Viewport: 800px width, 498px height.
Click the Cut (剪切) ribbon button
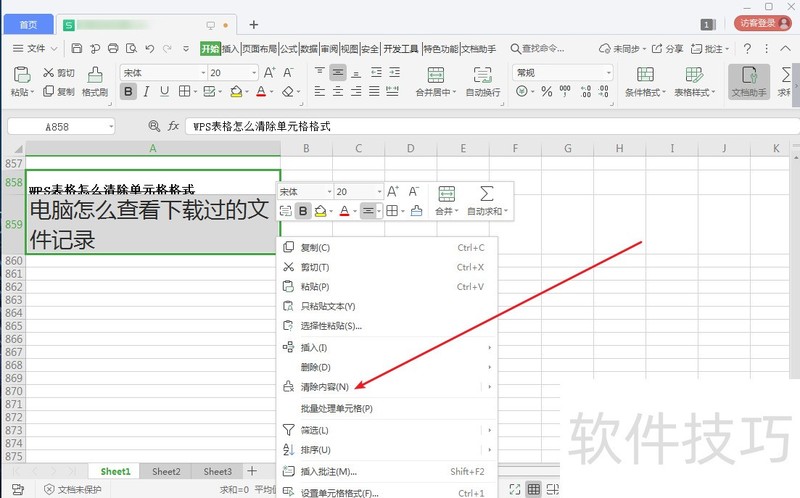59,73
